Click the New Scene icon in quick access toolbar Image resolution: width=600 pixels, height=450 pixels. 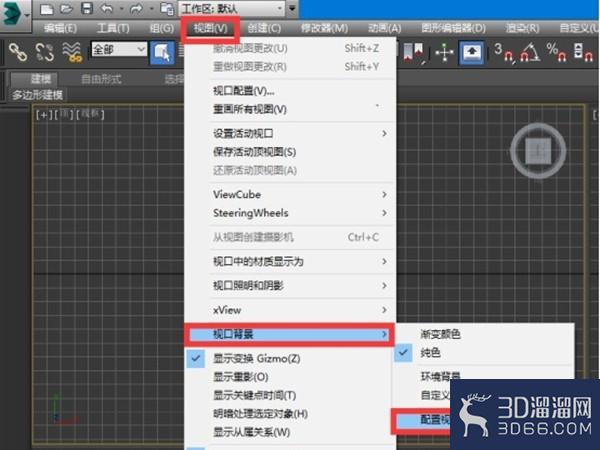(x=46, y=9)
